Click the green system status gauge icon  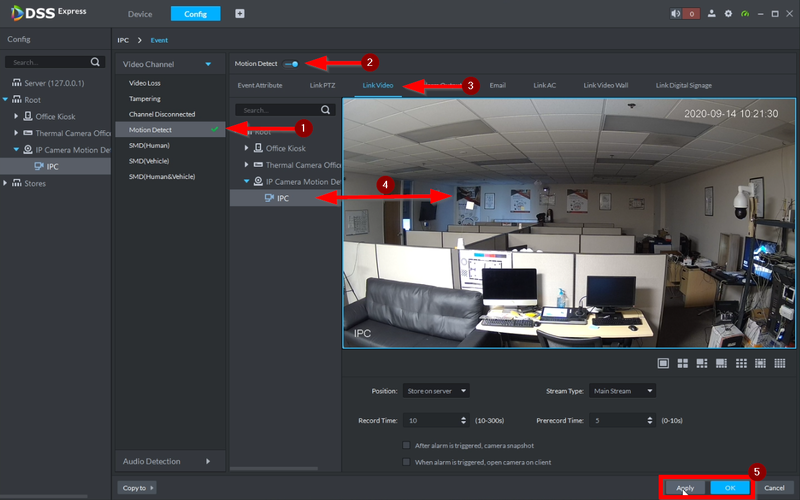click(747, 14)
